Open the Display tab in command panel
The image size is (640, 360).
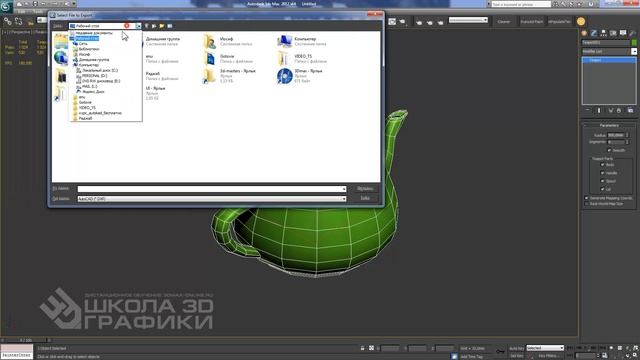622,33
